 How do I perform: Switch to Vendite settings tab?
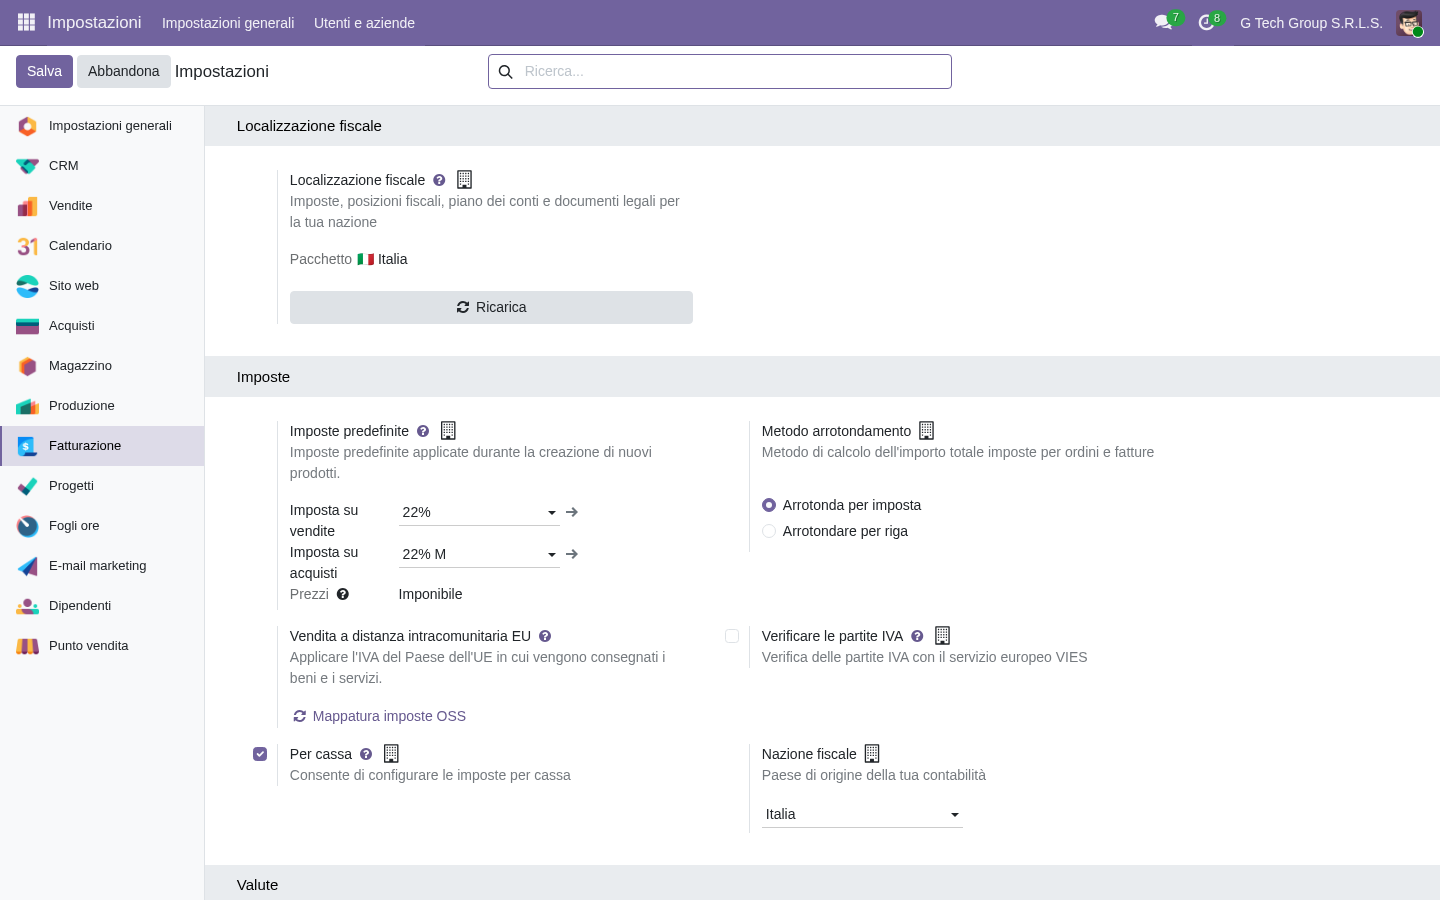(102, 206)
